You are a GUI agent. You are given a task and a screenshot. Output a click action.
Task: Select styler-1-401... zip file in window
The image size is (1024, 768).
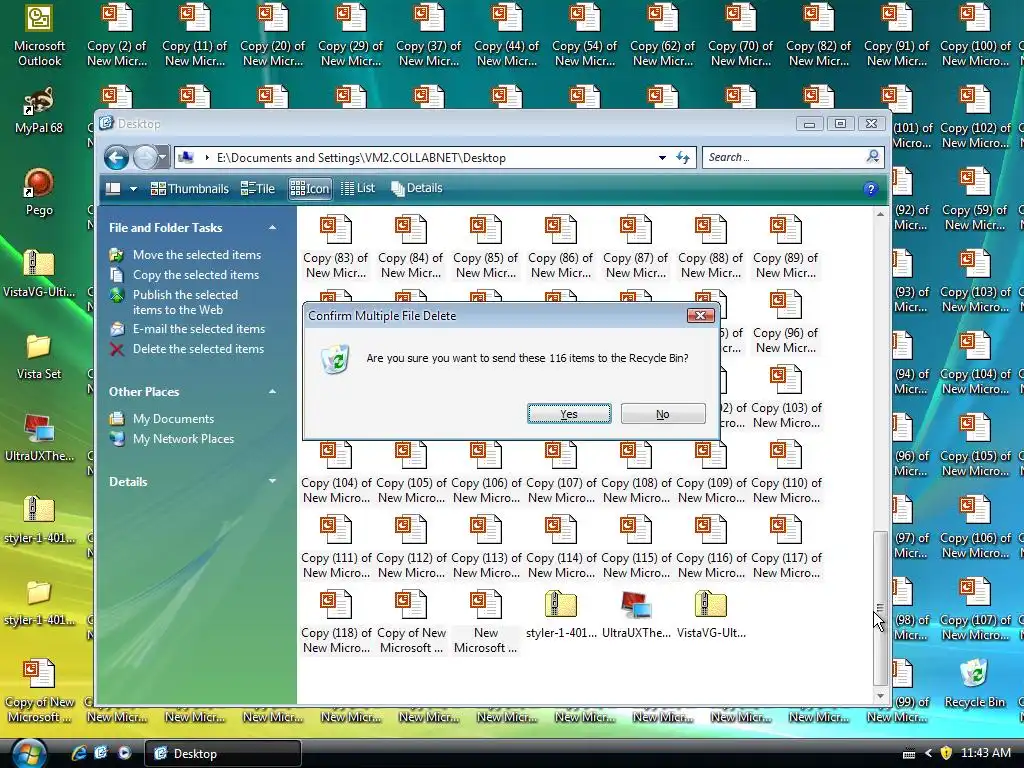561,615
